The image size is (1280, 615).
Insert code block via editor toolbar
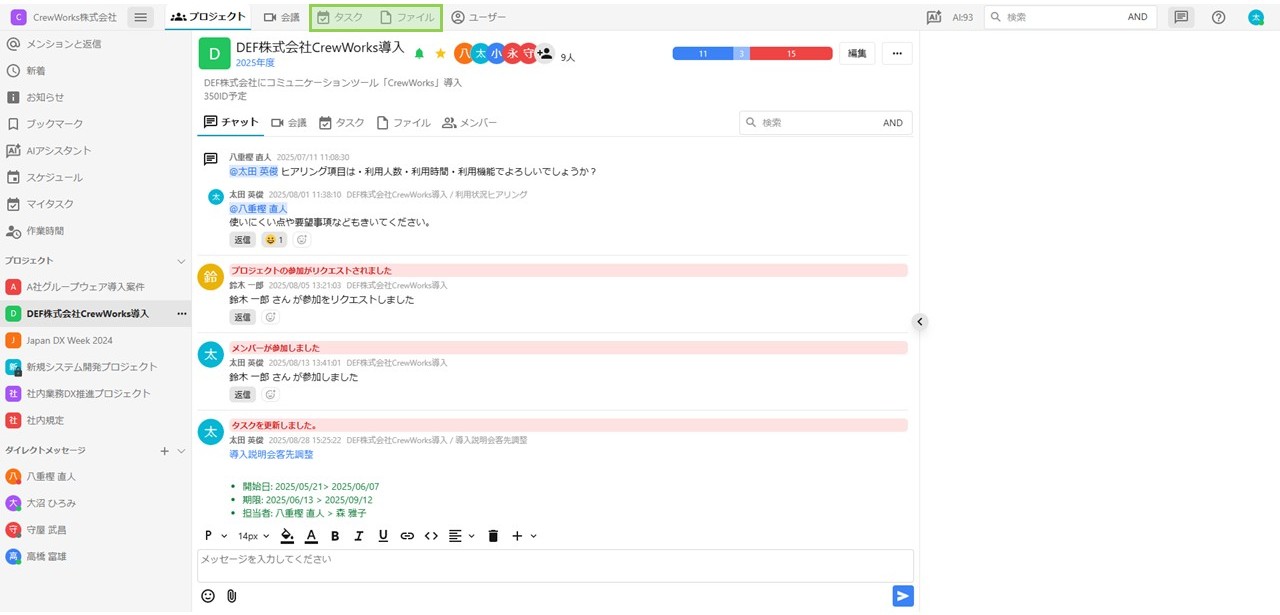[431, 536]
